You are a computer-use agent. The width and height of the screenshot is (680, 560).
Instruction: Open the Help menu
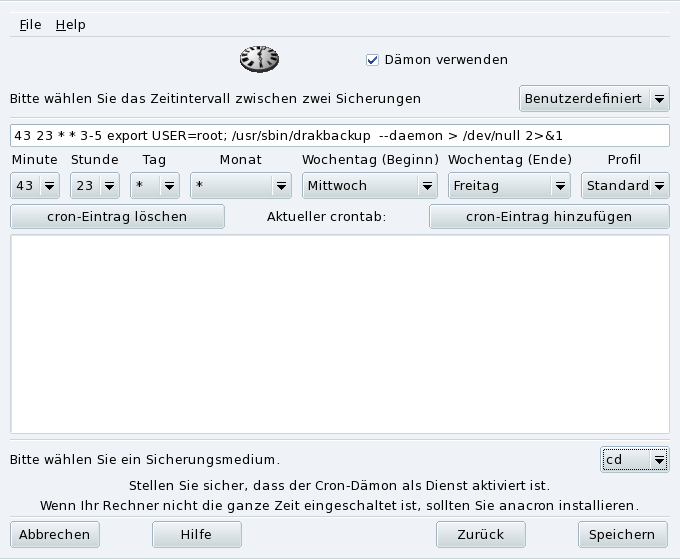[x=70, y=24]
